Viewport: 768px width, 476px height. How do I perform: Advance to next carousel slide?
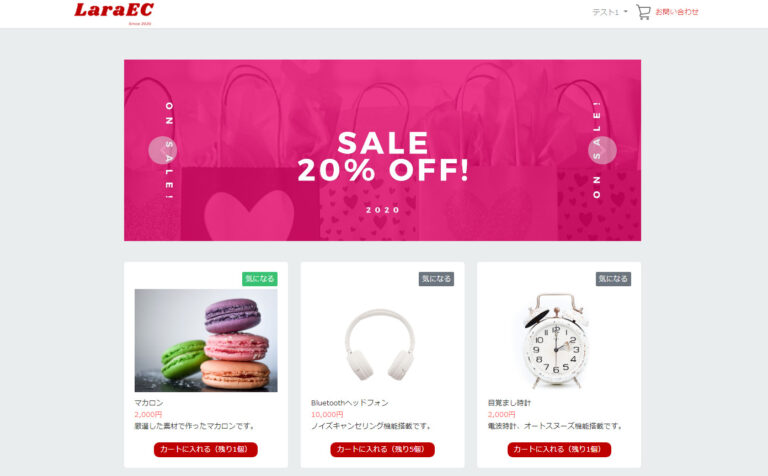pos(602,150)
